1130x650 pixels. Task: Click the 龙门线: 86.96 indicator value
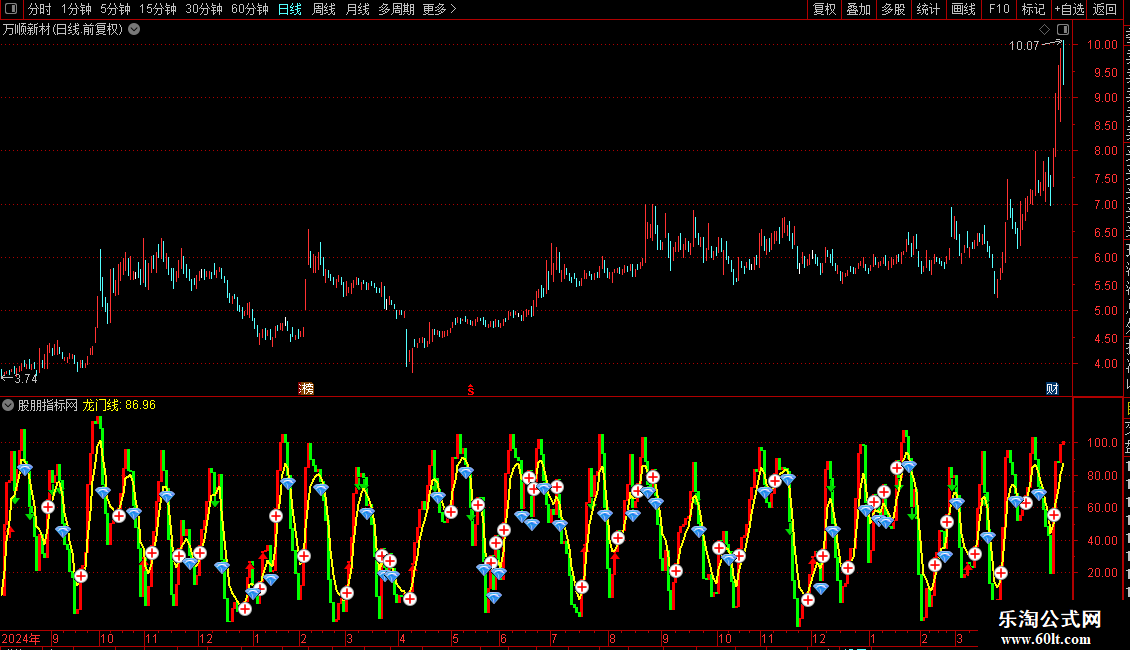[x=119, y=405]
